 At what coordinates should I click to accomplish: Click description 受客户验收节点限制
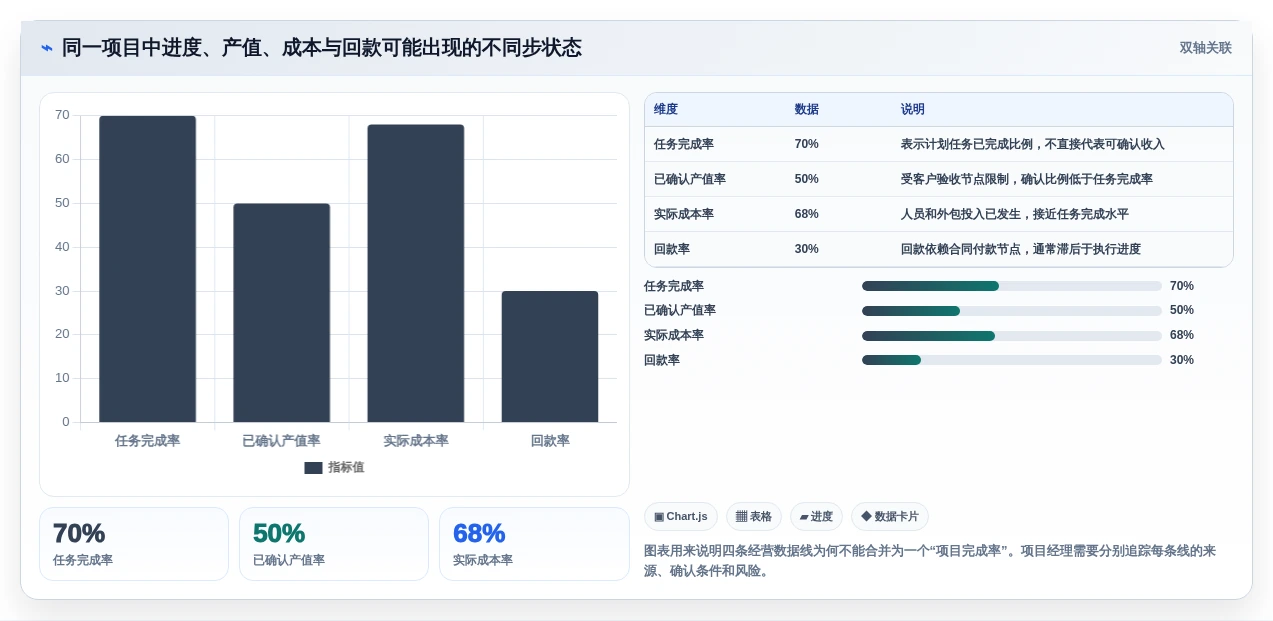tap(1026, 179)
